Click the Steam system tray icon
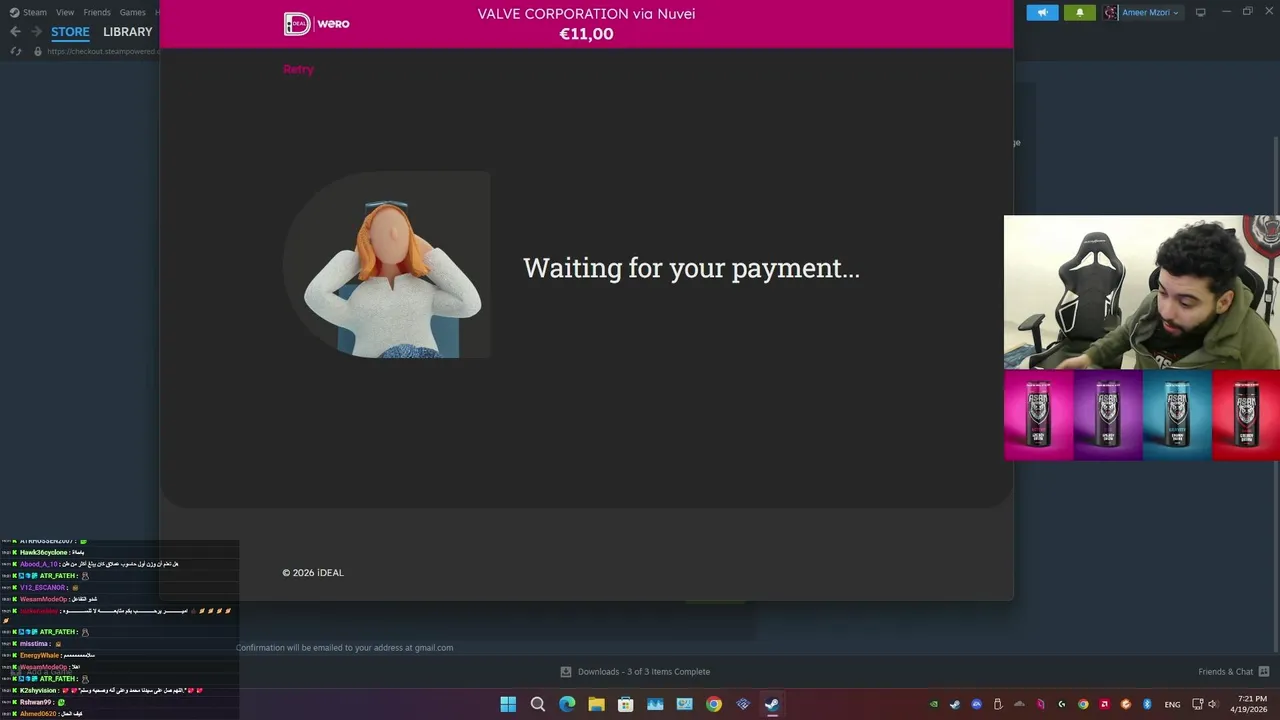 point(955,704)
